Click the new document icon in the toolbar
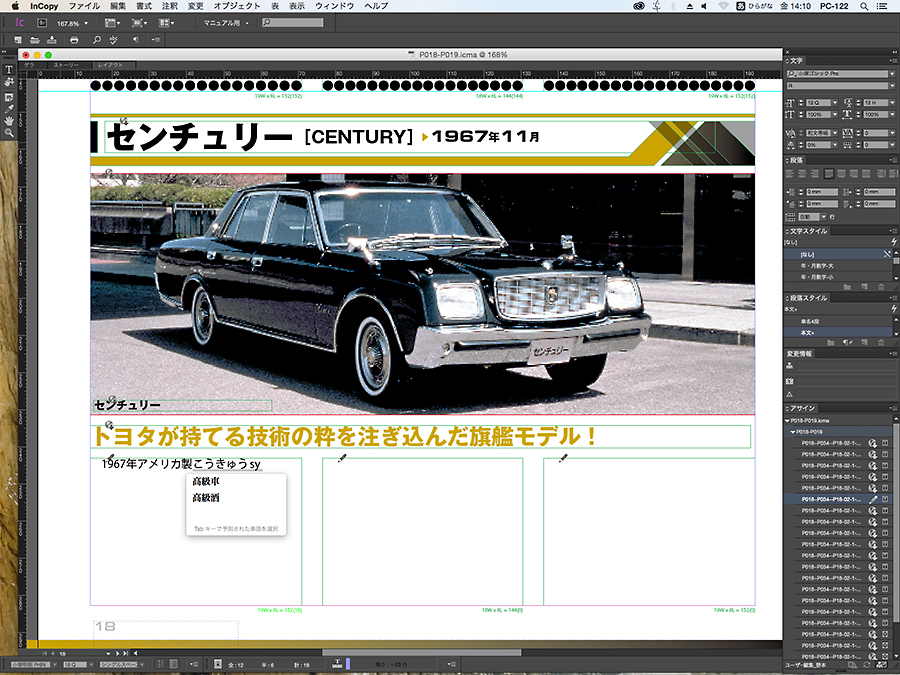 point(18,40)
